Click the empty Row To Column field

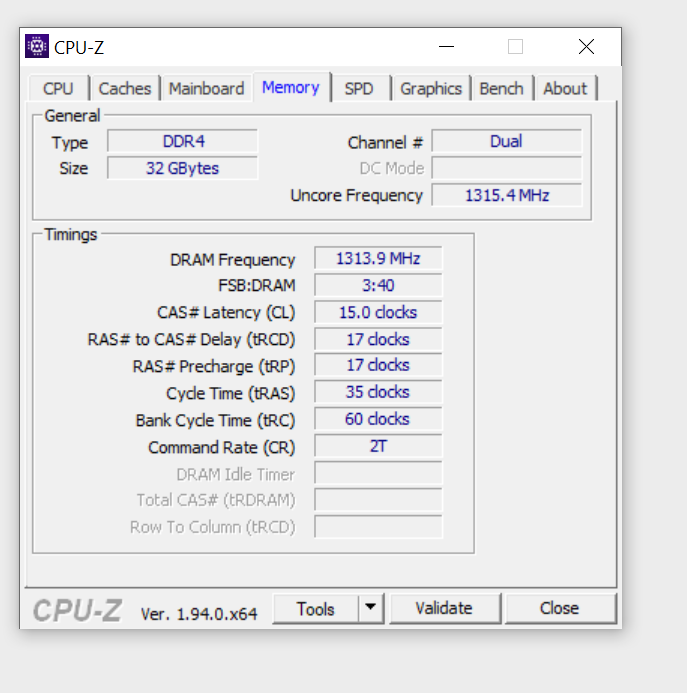click(378, 527)
